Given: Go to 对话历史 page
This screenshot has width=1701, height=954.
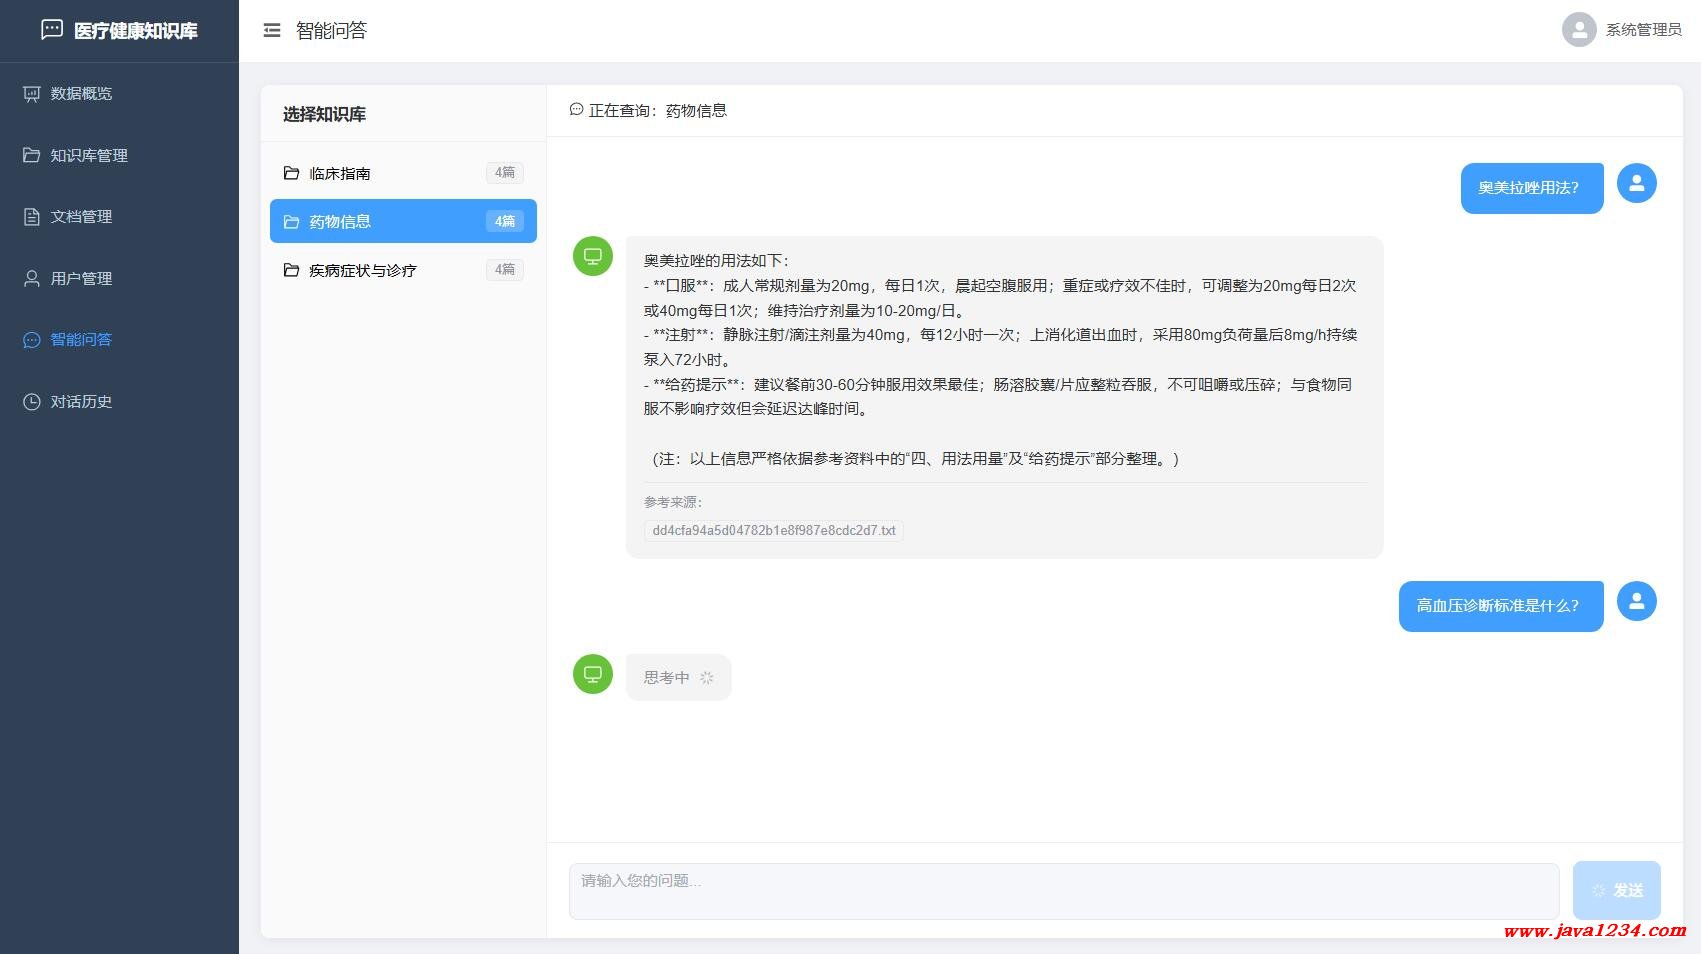Looking at the screenshot, I should coord(82,402).
